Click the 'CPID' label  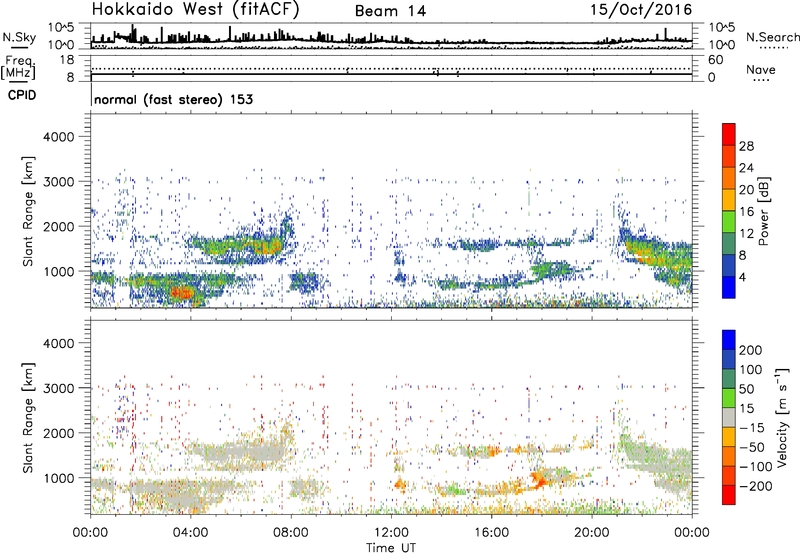click(x=22, y=95)
